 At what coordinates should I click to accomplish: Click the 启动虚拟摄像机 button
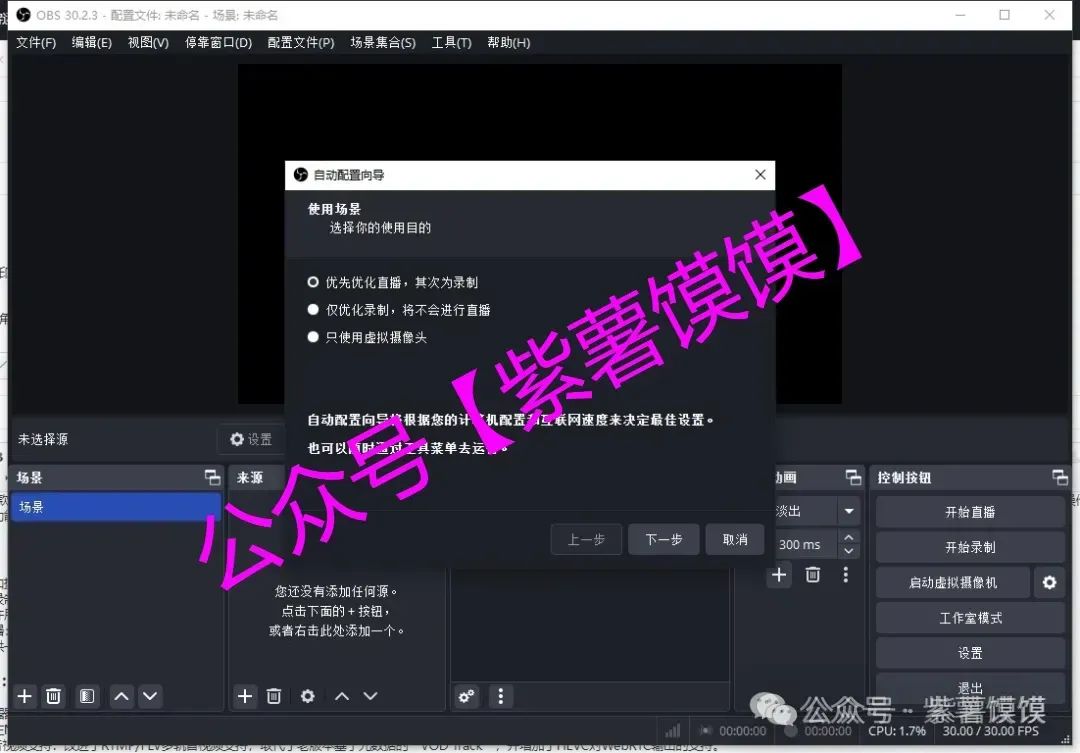[953, 582]
